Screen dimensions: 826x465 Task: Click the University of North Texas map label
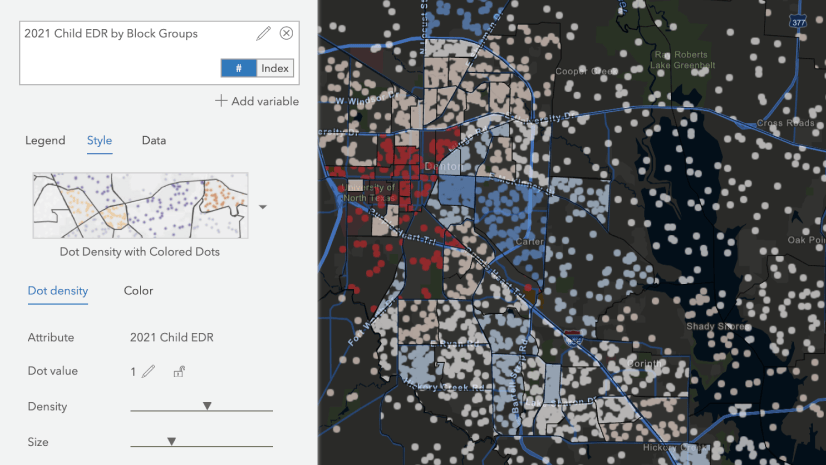tap(369, 193)
